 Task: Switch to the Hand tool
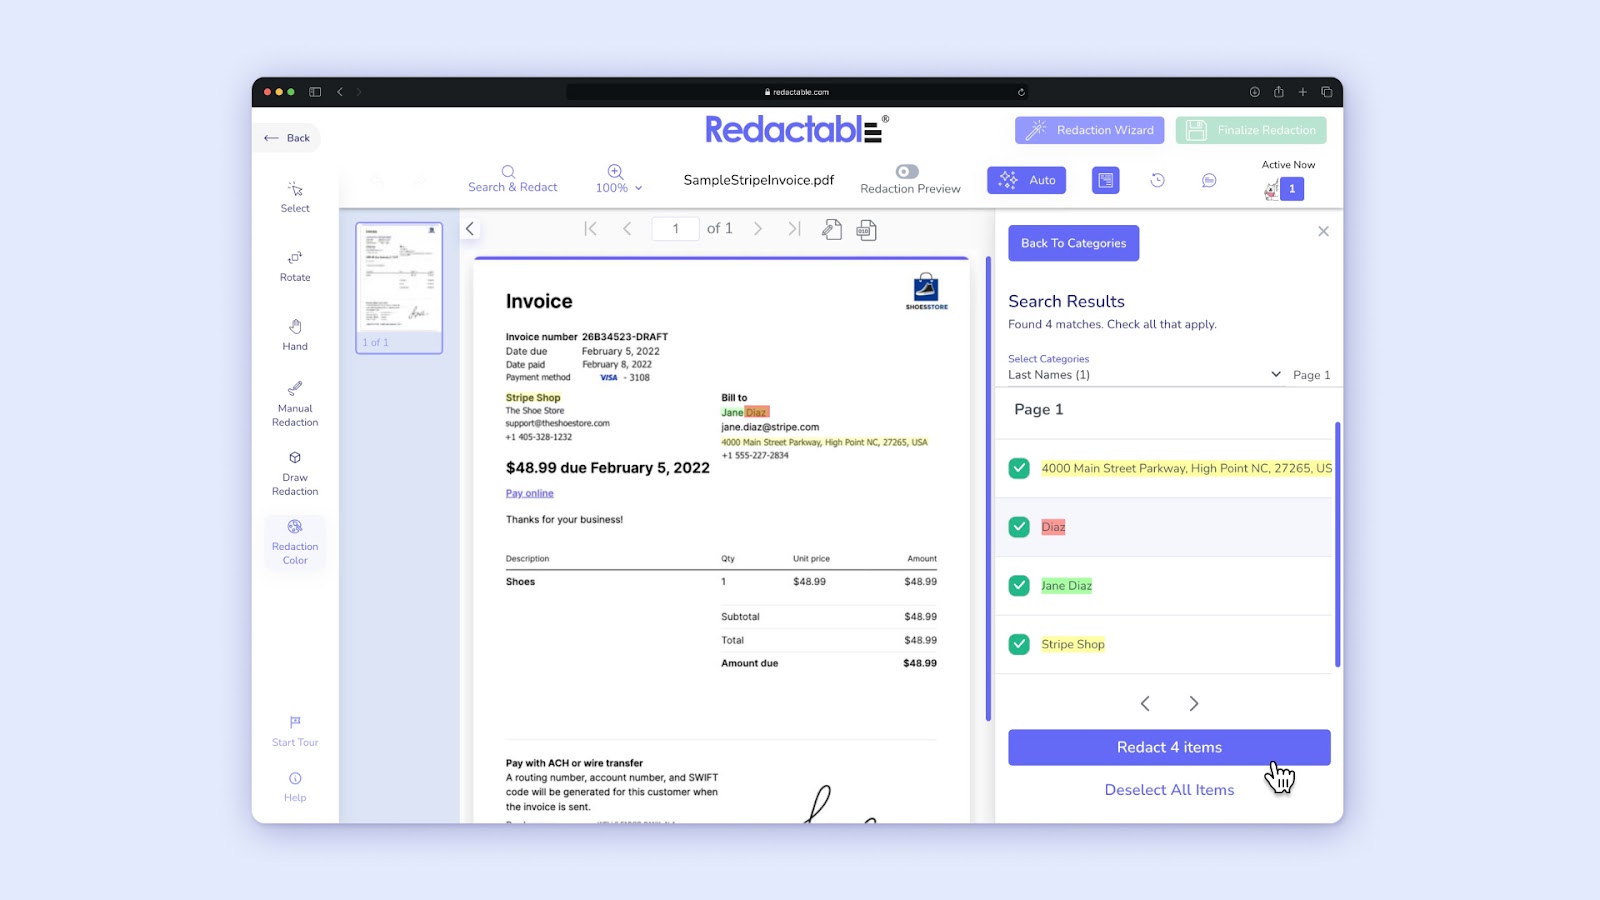coord(295,335)
